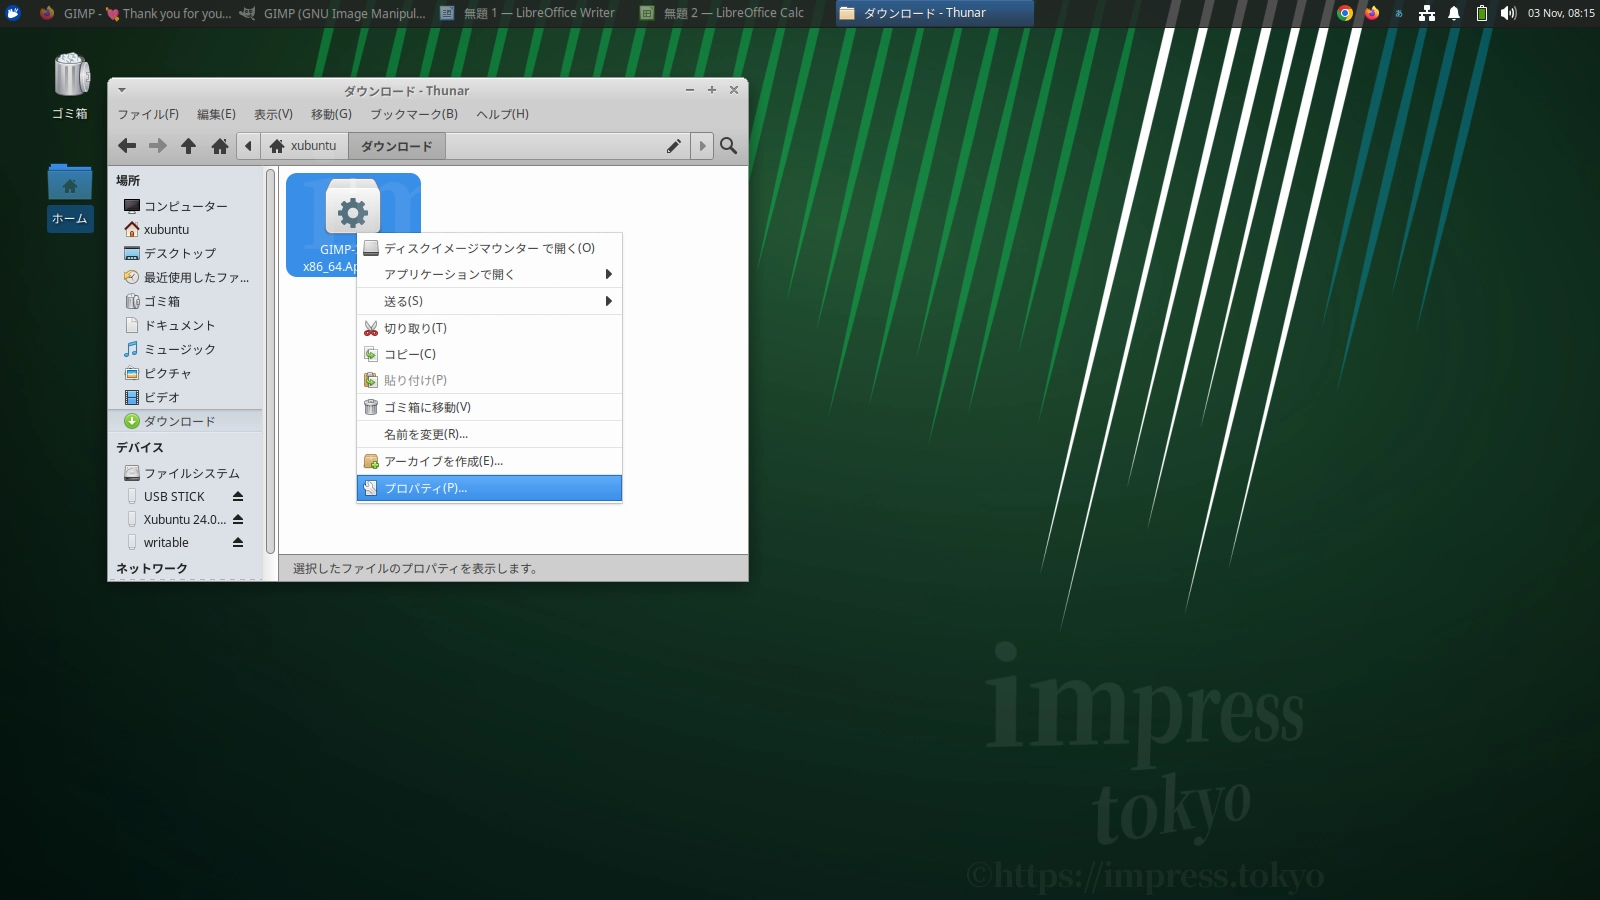Click the xubuntu path bar button
Viewport: 1600px width, 900px height.
click(304, 146)
